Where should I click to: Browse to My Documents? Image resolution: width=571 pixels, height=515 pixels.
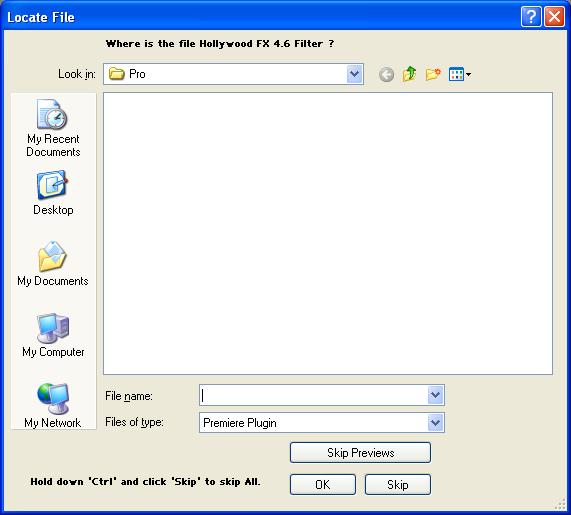(x=53, y=264)
